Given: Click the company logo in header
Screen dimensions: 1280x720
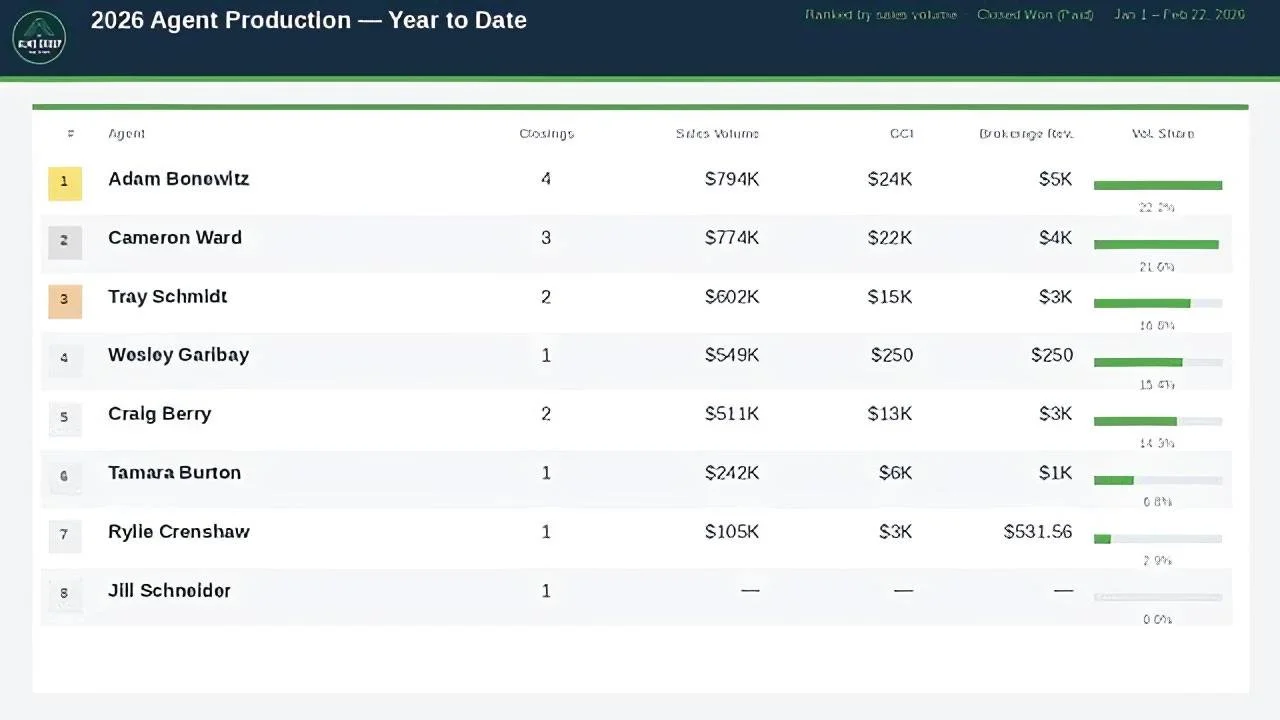Looking at the screenshot, I should 39,38.
